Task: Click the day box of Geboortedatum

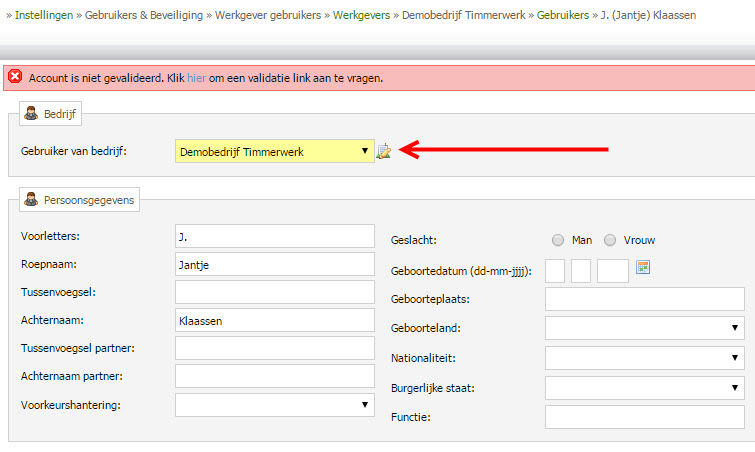Action: (555, 271)
